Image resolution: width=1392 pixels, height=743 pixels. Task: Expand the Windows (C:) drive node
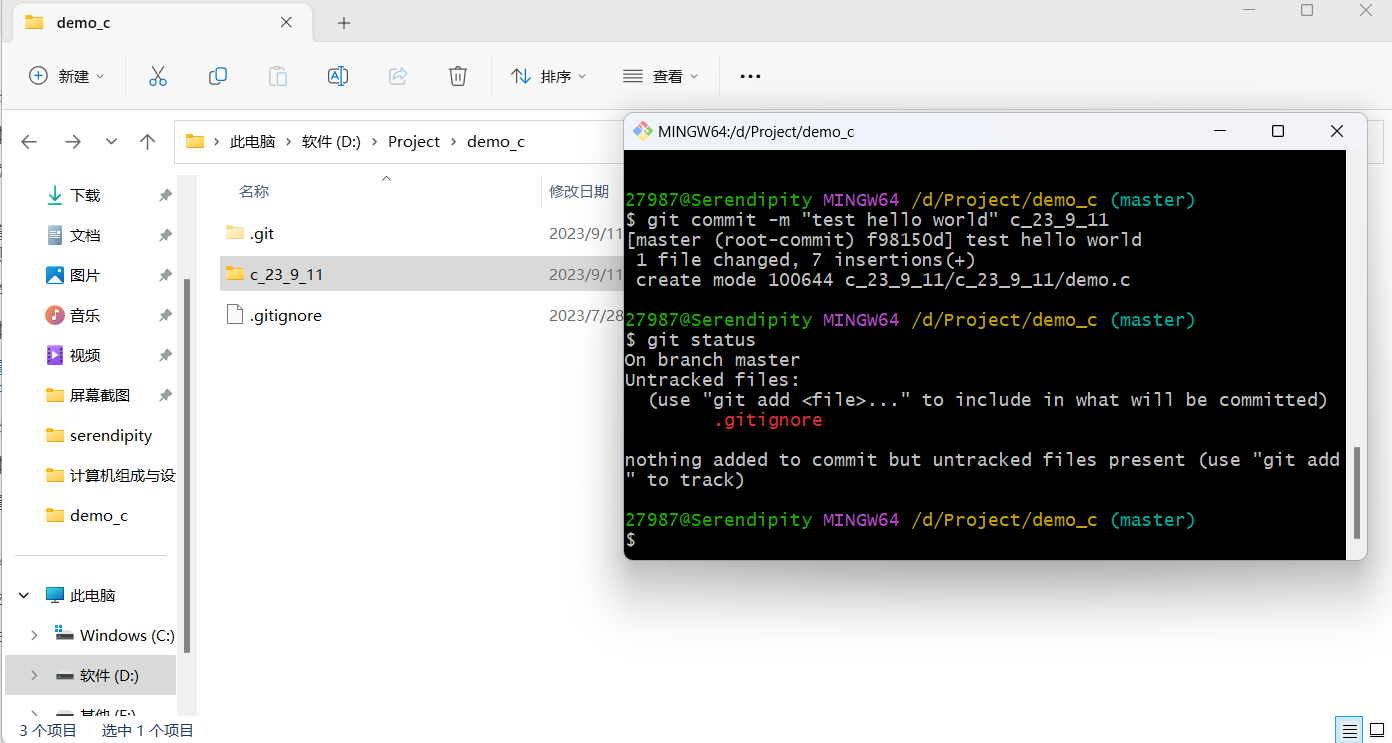pos(34,636)
